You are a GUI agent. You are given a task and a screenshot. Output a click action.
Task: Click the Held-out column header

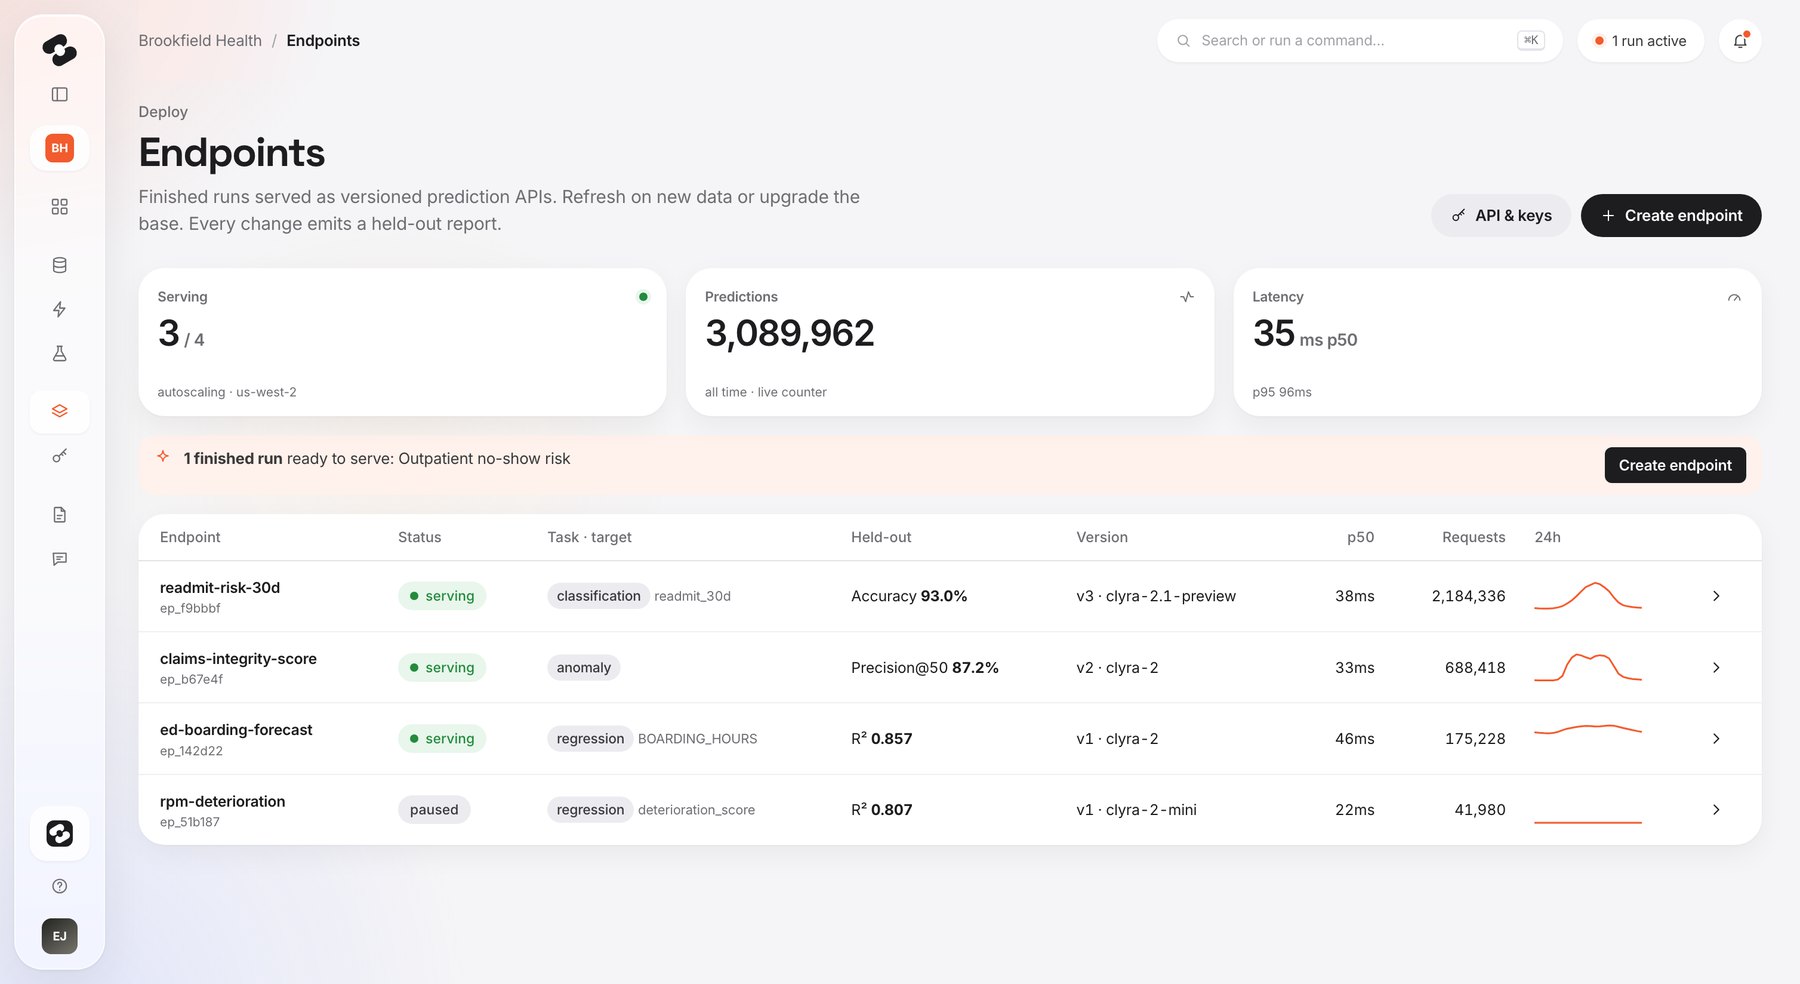881,537
